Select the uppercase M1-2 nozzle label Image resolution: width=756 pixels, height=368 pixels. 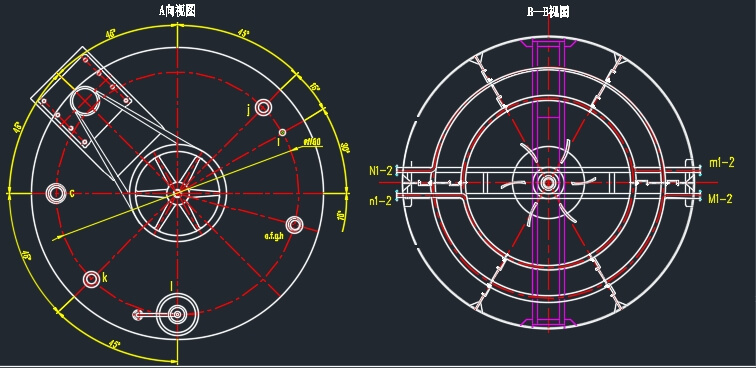coord(720,198)
